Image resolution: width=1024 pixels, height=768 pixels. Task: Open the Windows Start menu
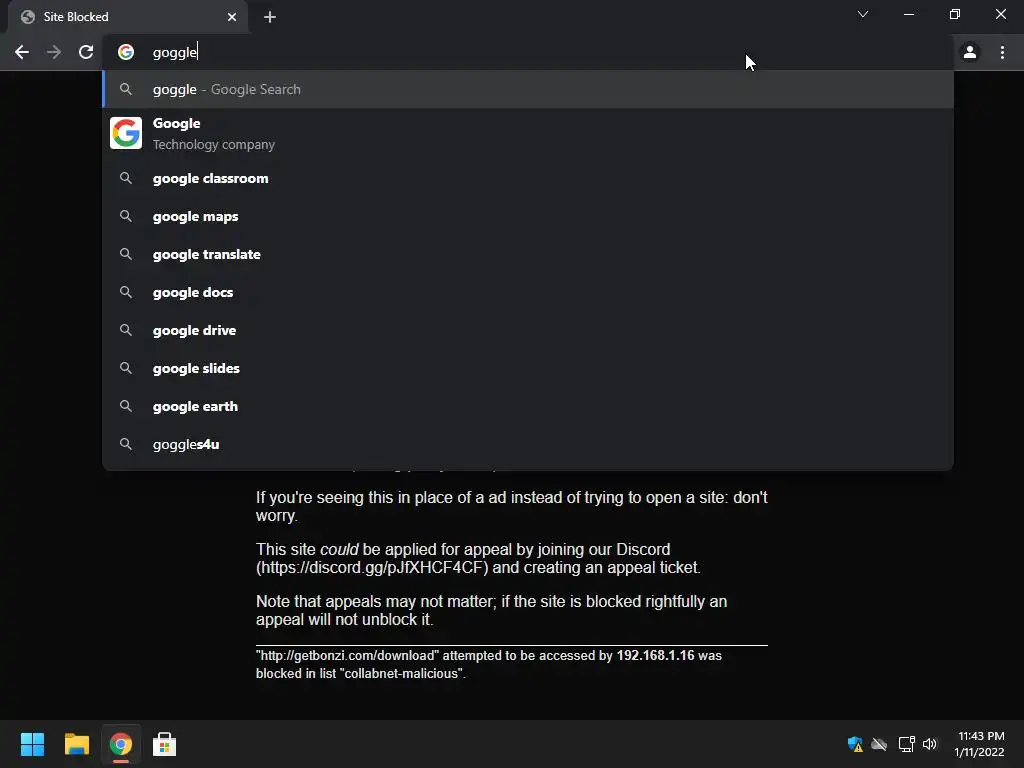[x=32, y=744]
